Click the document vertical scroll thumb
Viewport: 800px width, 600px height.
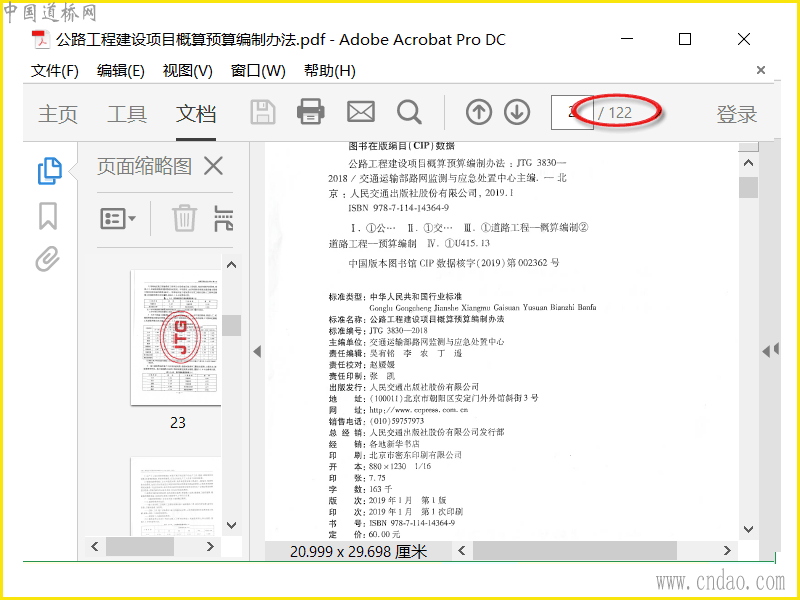click(748, 187)
